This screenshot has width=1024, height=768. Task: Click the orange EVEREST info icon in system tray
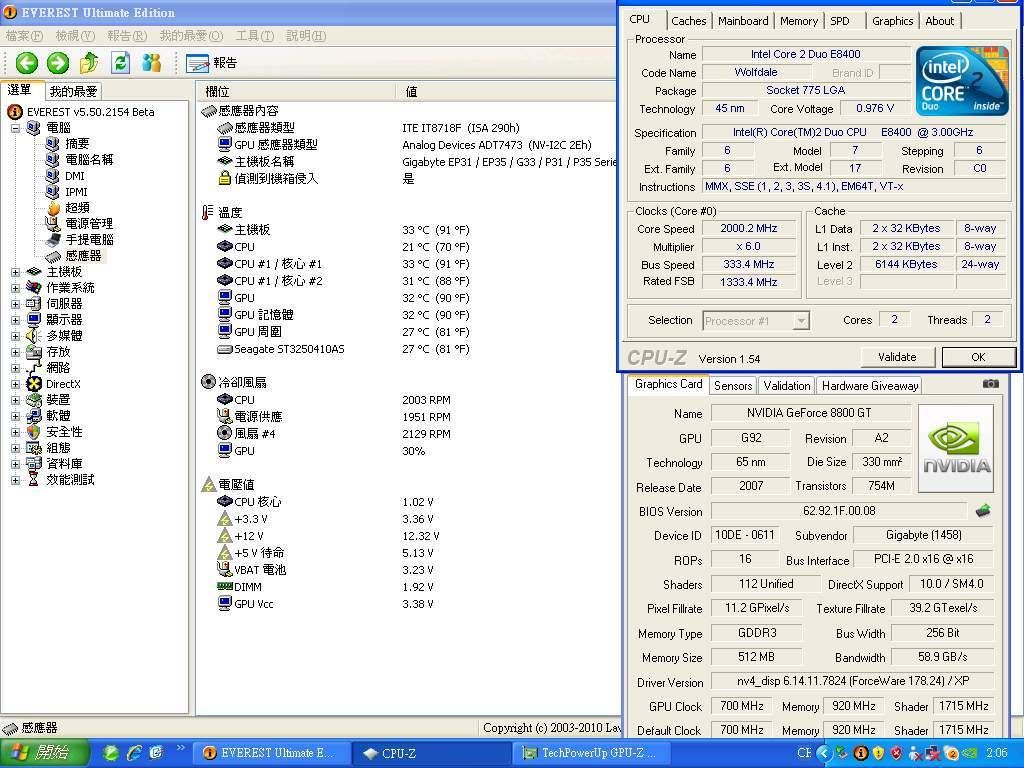pyautogui.click(x=861, y=753)
